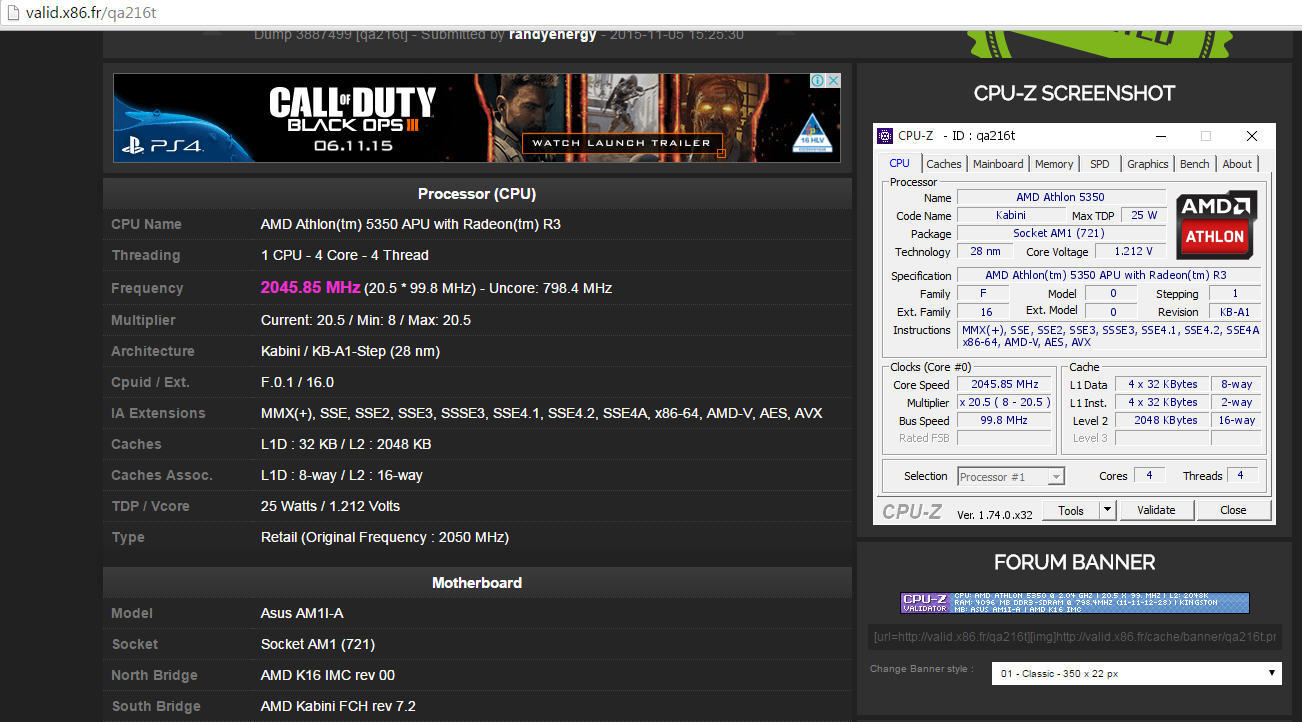Maximize the CPU-Z window
The height and width of the screenshot is (722, 1302).
click(1206, 136)
